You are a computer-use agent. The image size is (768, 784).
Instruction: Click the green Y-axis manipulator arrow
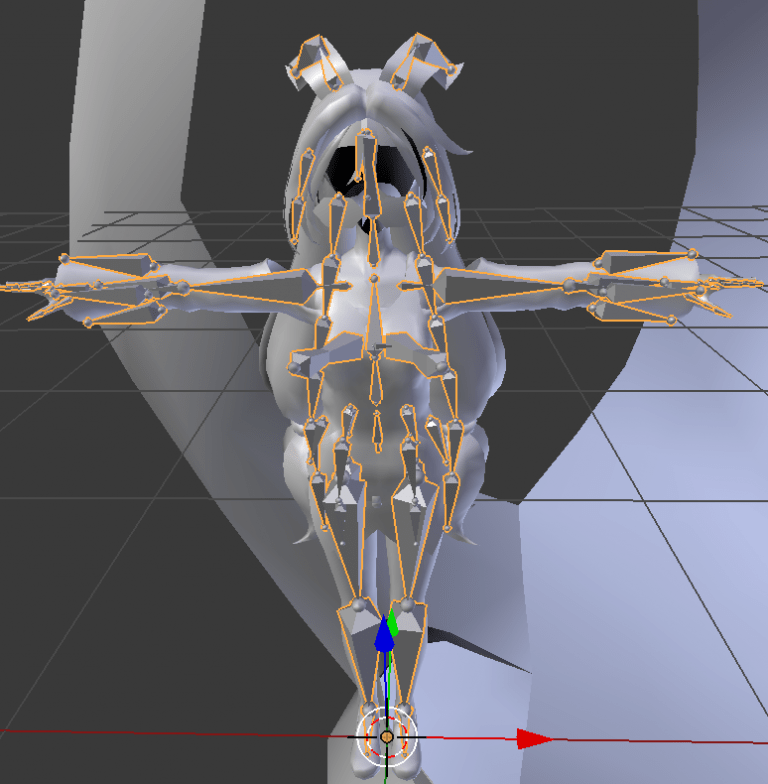coord(392,623)
